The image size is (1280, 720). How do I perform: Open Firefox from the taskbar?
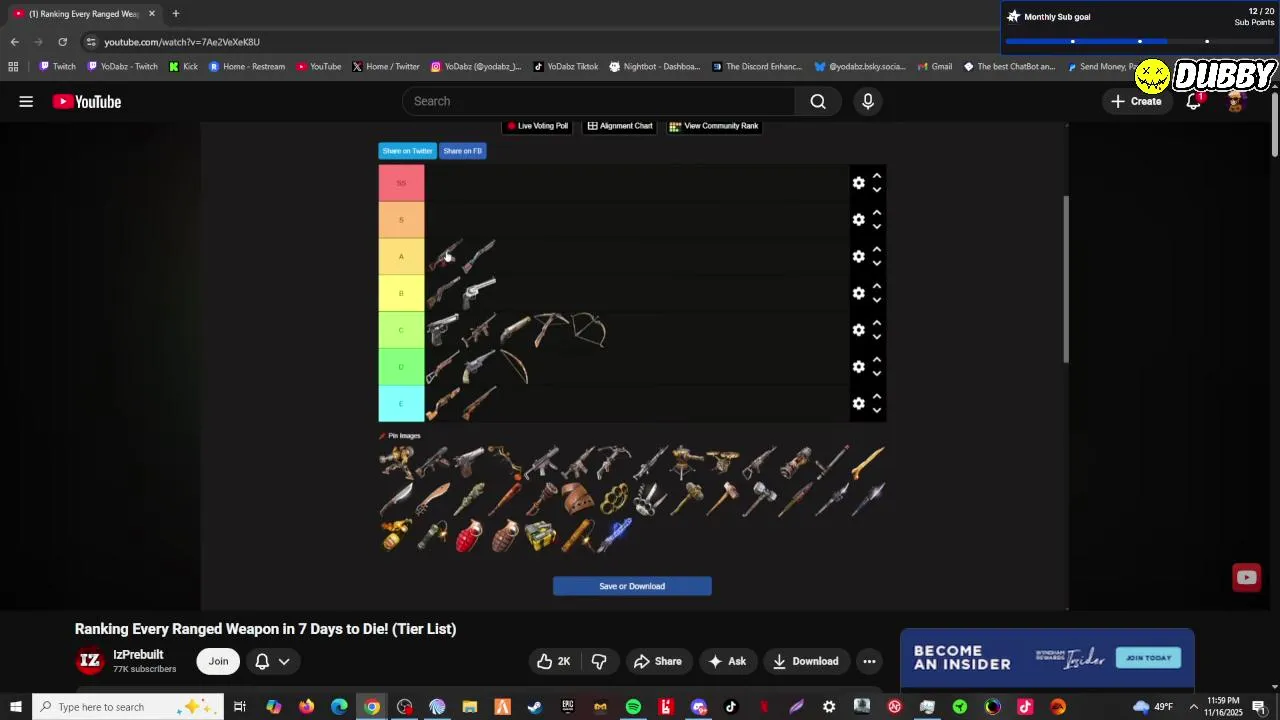tap(306, 707)
